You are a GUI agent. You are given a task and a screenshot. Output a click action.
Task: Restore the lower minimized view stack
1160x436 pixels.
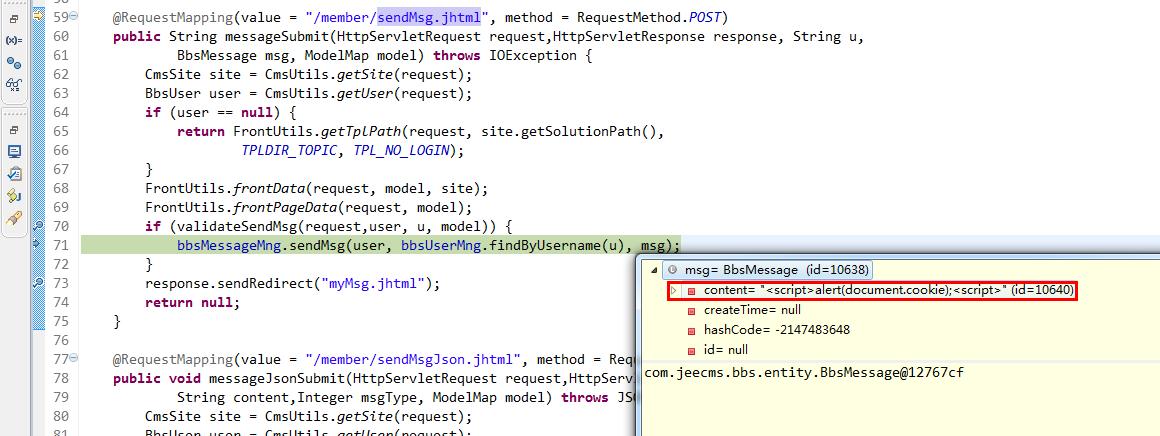pos(13,130)
